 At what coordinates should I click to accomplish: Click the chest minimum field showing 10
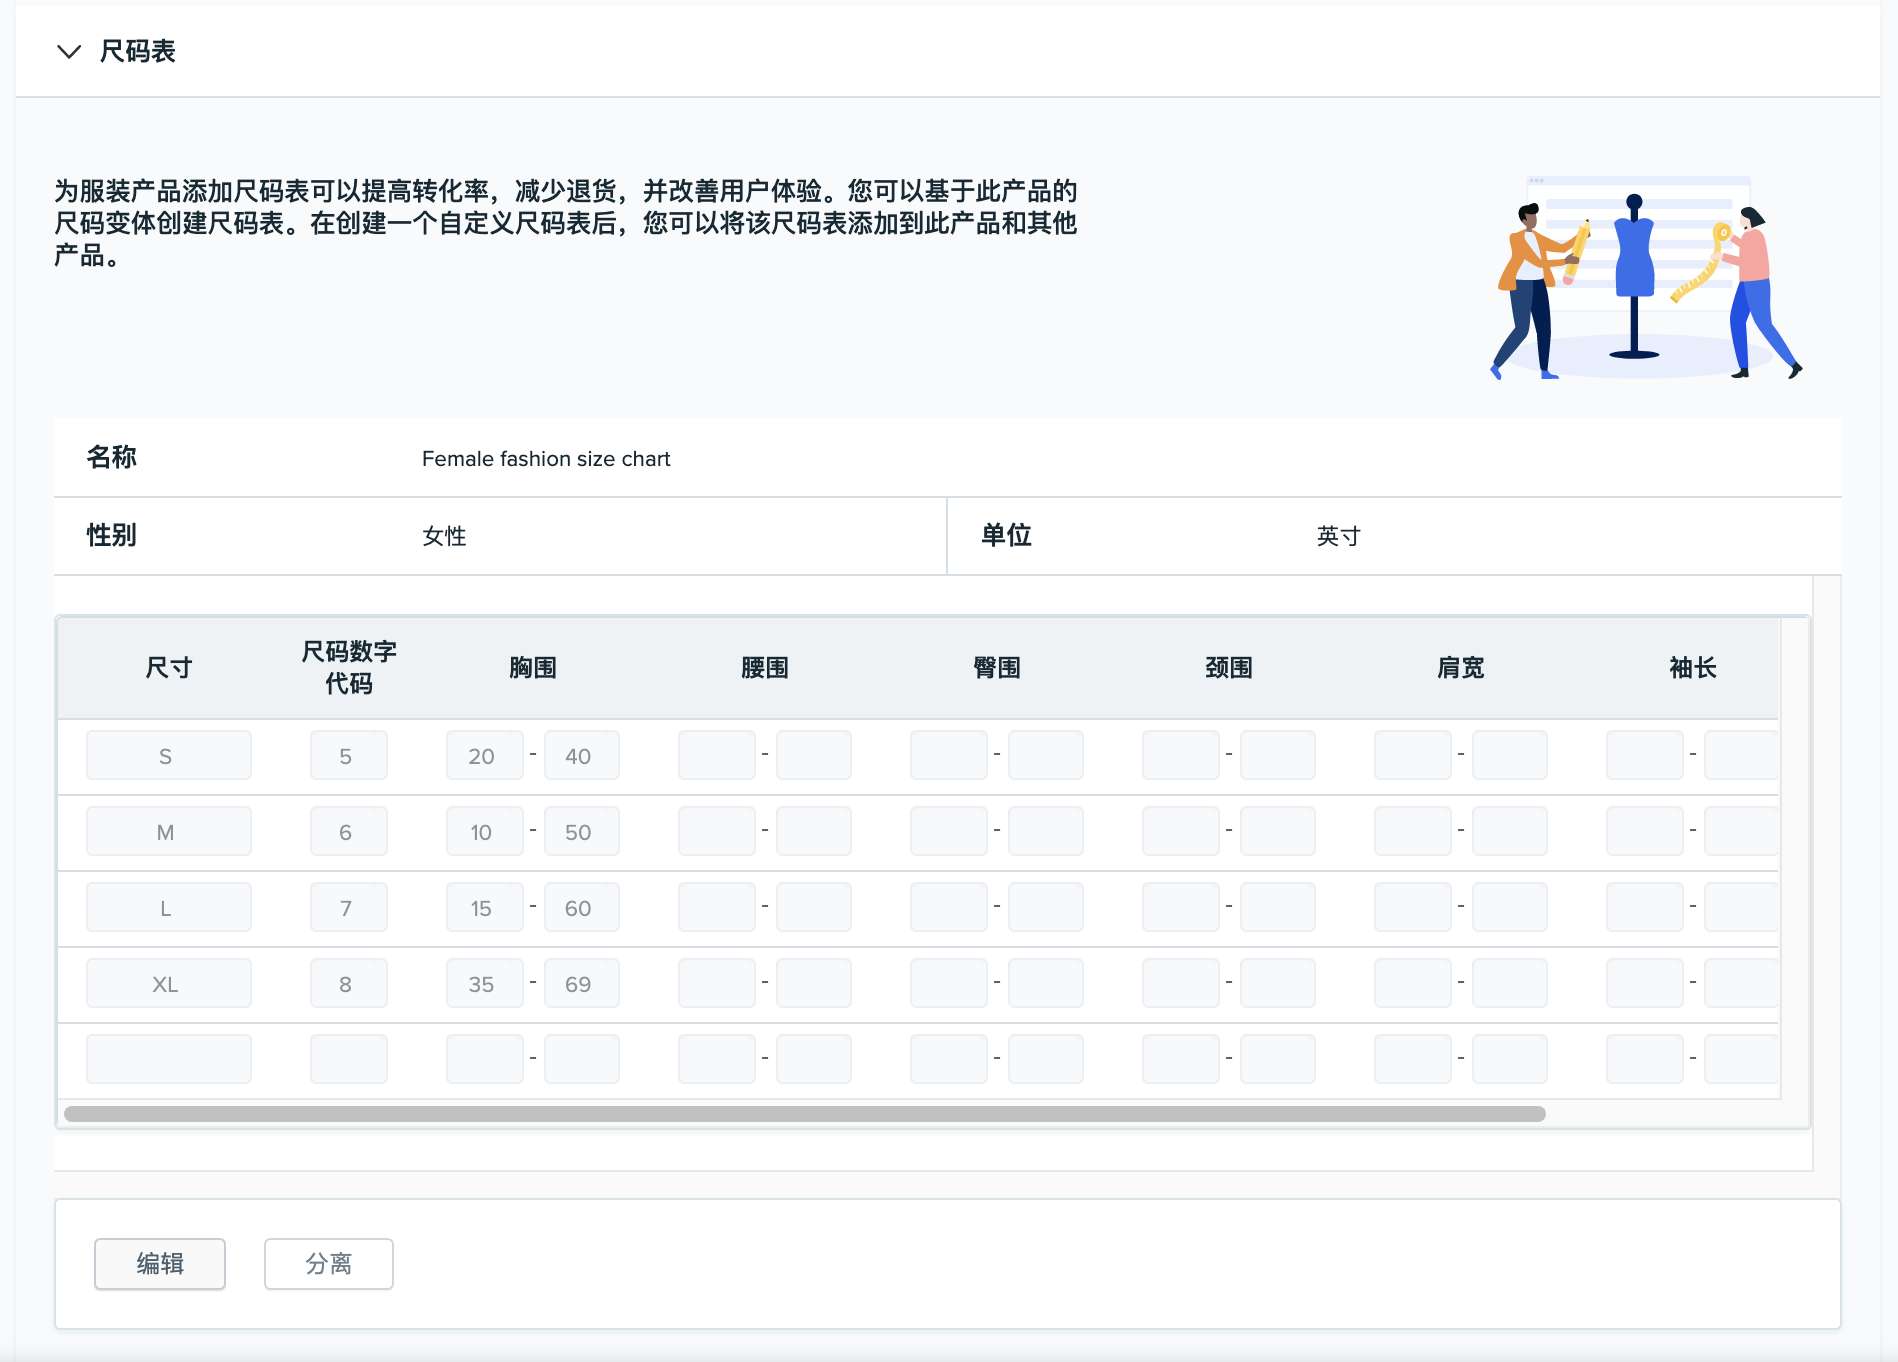click(x=485, y=831)
